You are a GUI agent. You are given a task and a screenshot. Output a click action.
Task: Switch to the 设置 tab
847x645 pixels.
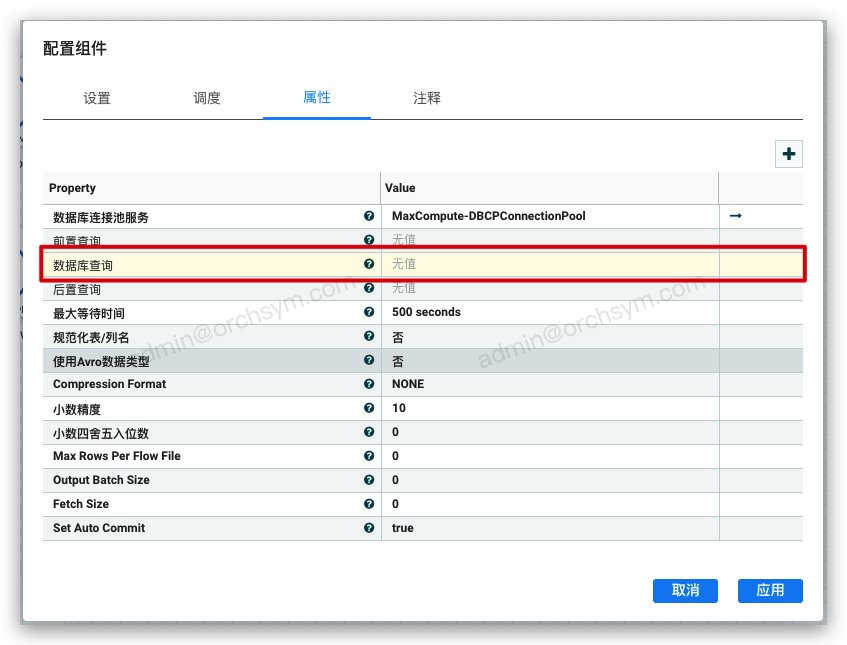point(97,98)
